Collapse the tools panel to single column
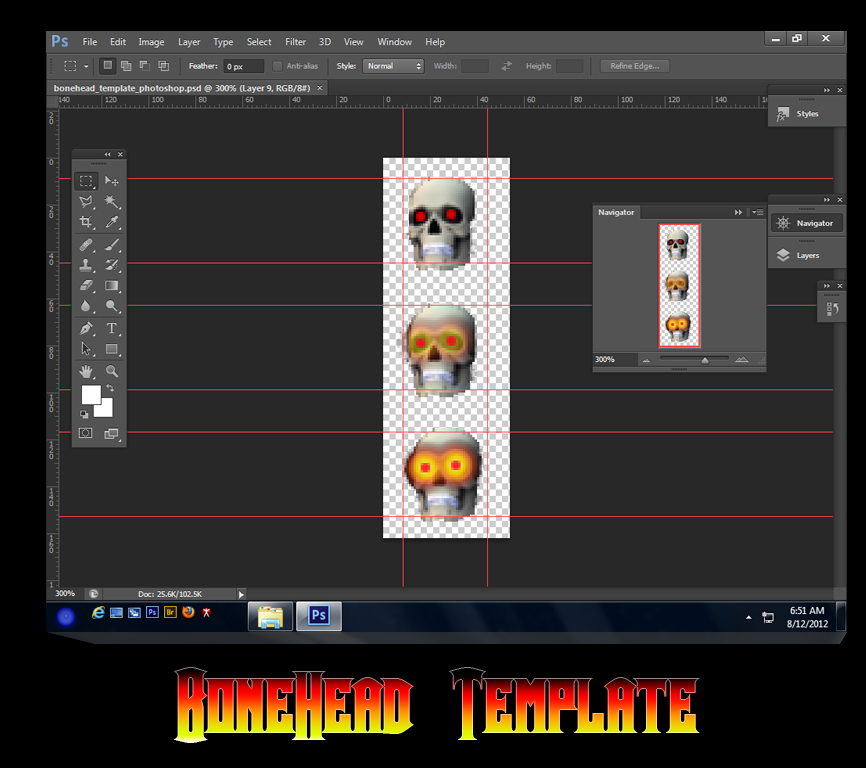The width and height of the screenshot is (866, 768). 107,154
